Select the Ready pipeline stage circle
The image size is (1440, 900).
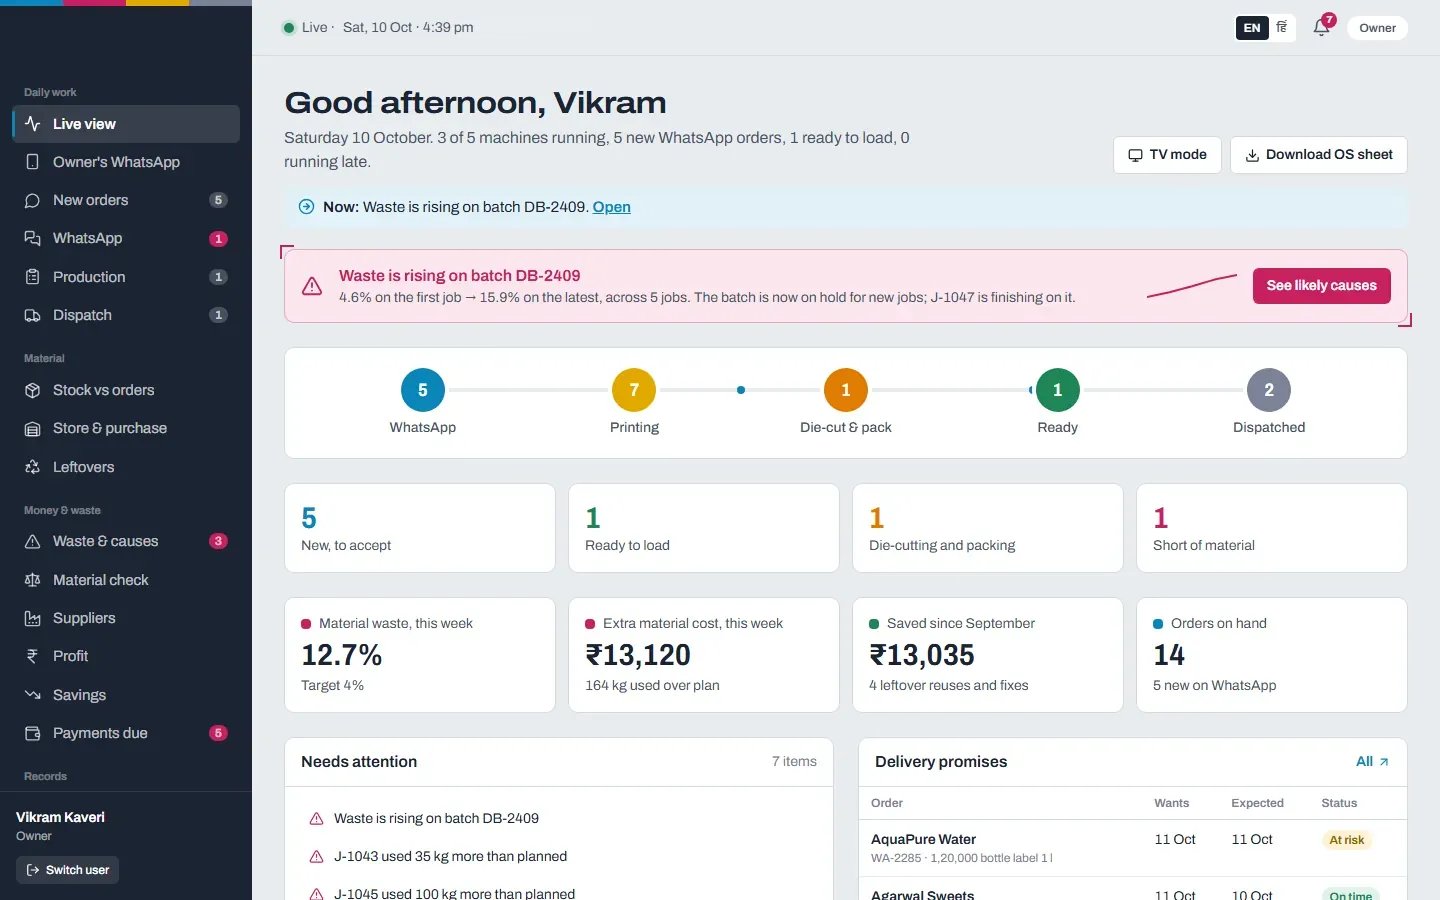click(x=1058, y=390)
